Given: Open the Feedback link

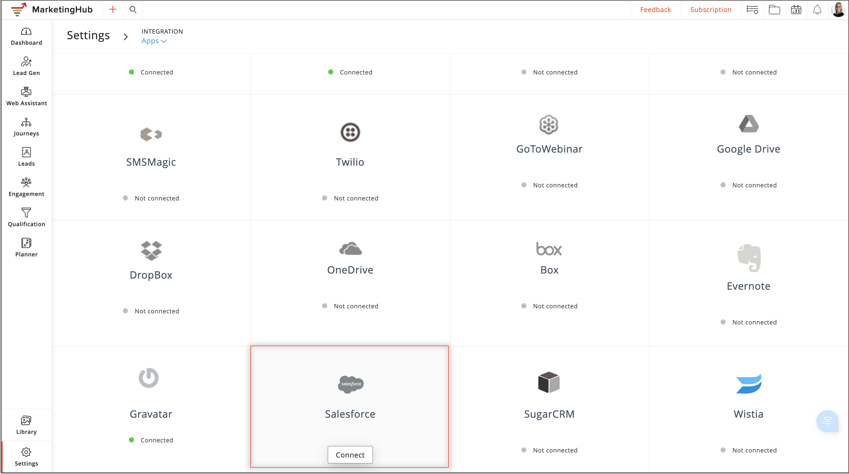Looking at the screenshot, I should click(655, 9).
